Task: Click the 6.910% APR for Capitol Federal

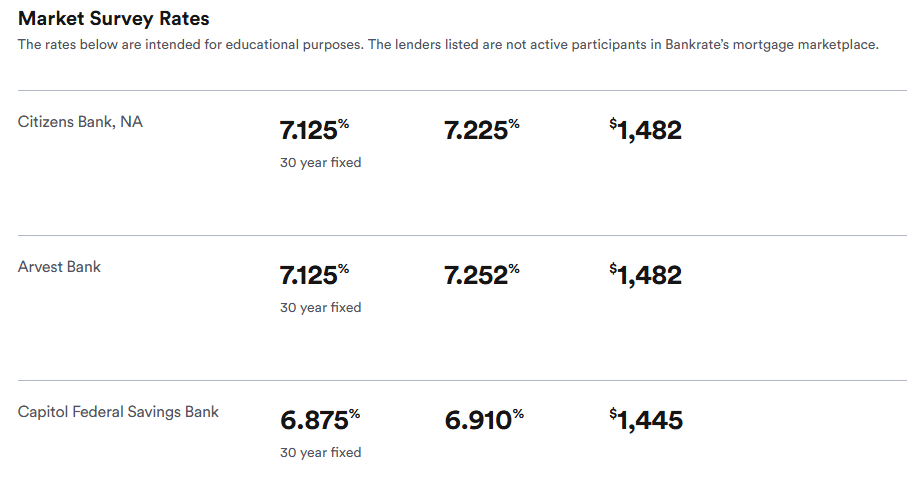Action: 484,420
